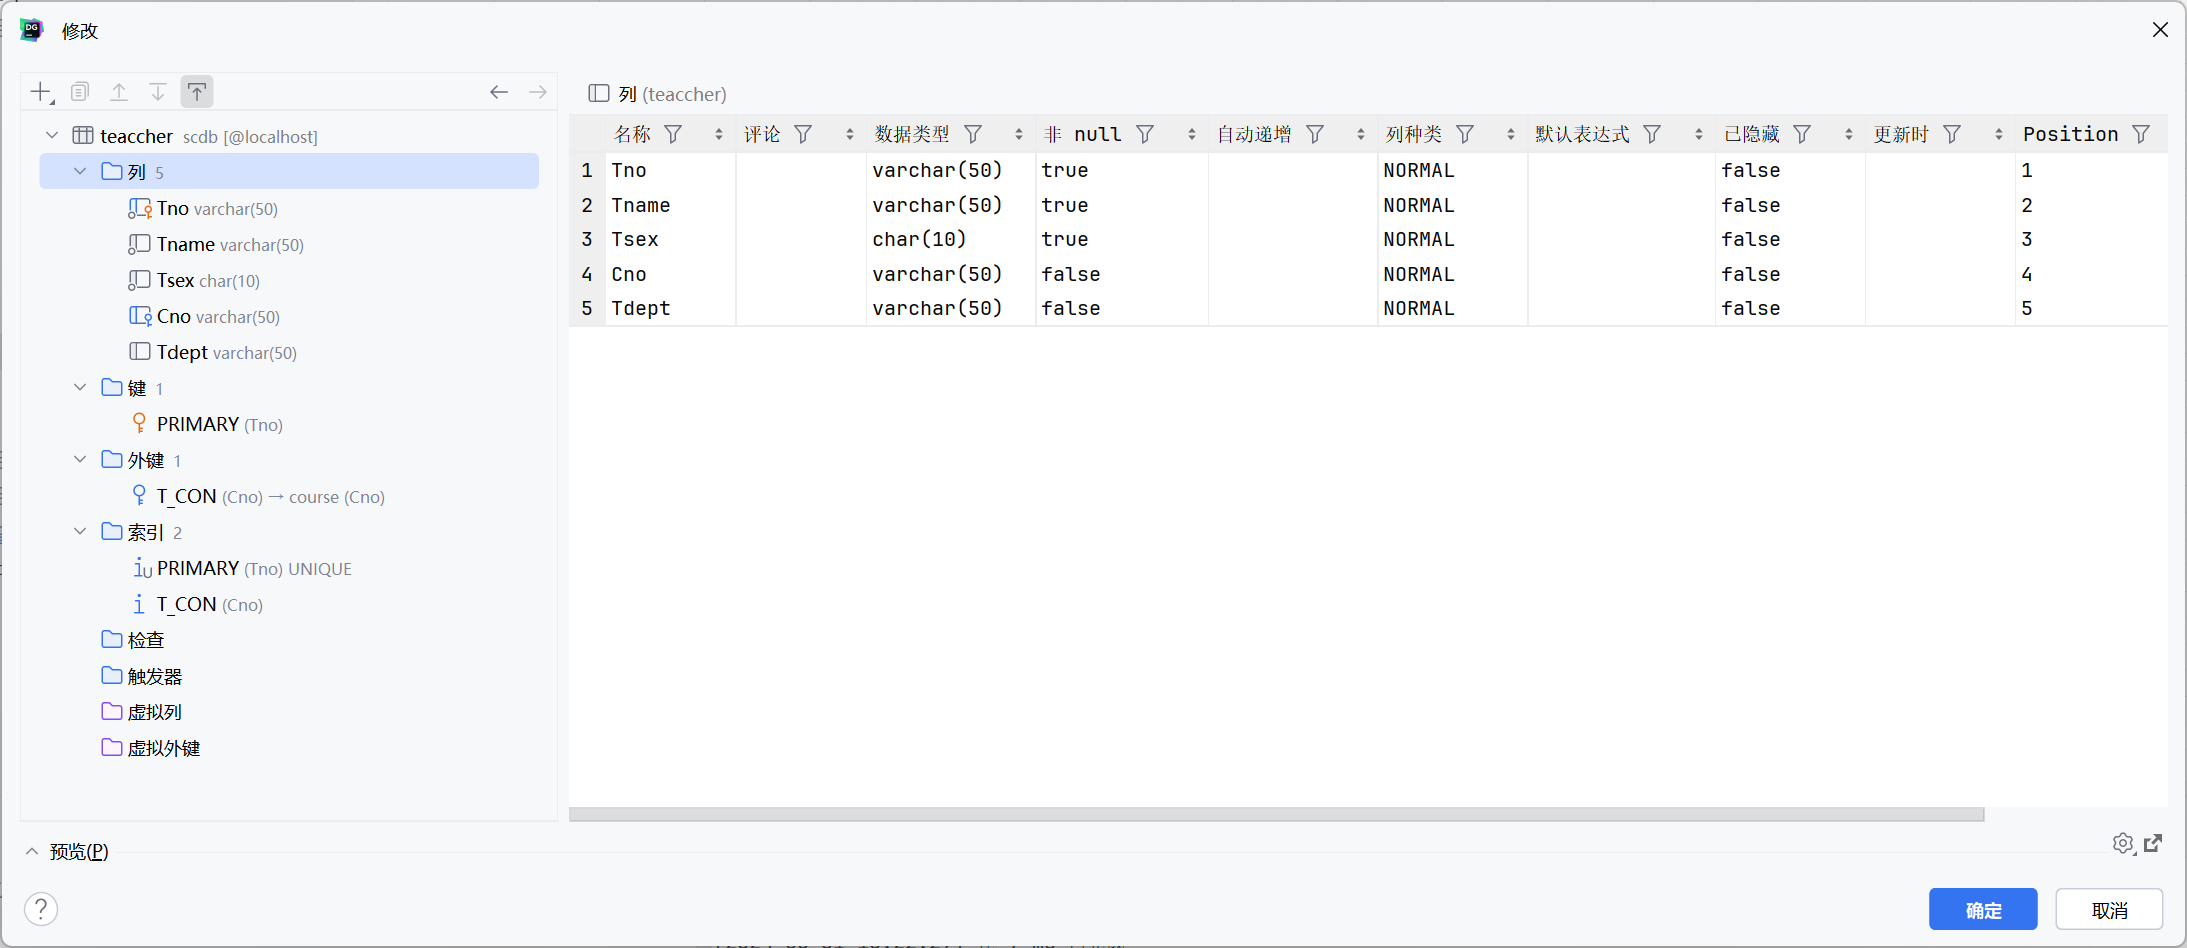Open help question mark icon
Screen dimensions: 2187x948
[41, 909]
